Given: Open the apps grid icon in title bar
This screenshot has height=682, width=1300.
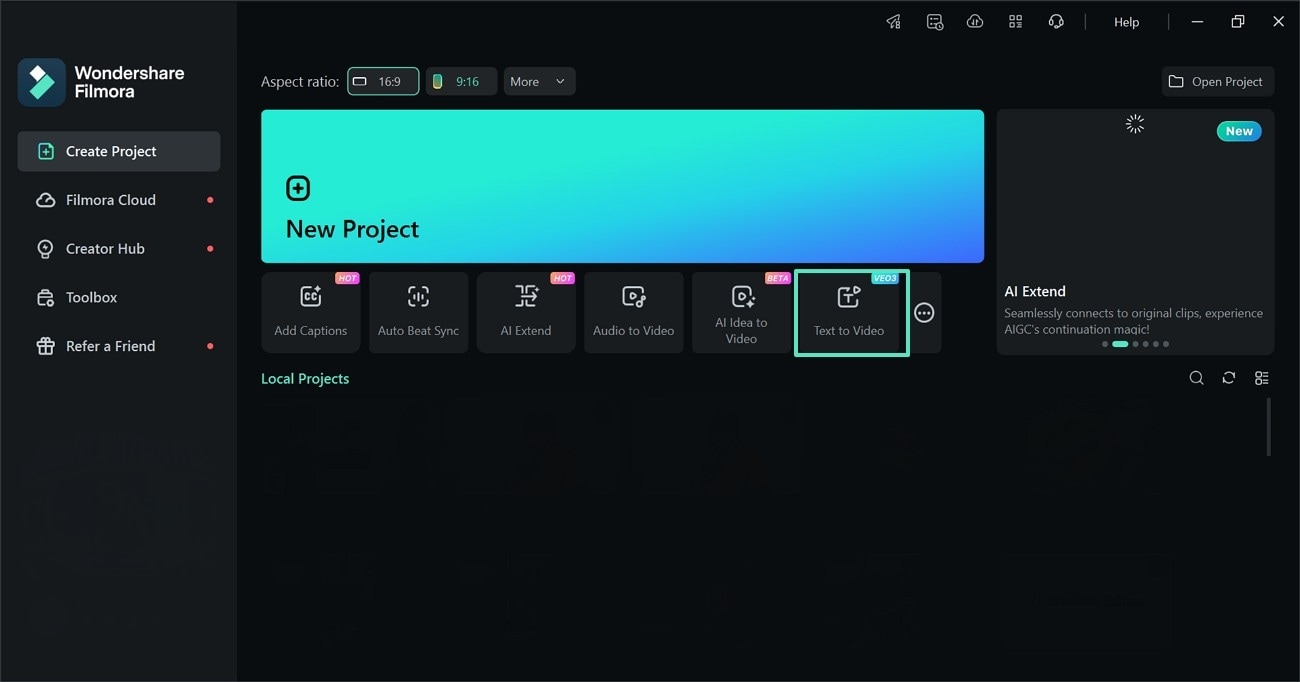Looking at the screenshot, I should click(x=1016, y=22).
